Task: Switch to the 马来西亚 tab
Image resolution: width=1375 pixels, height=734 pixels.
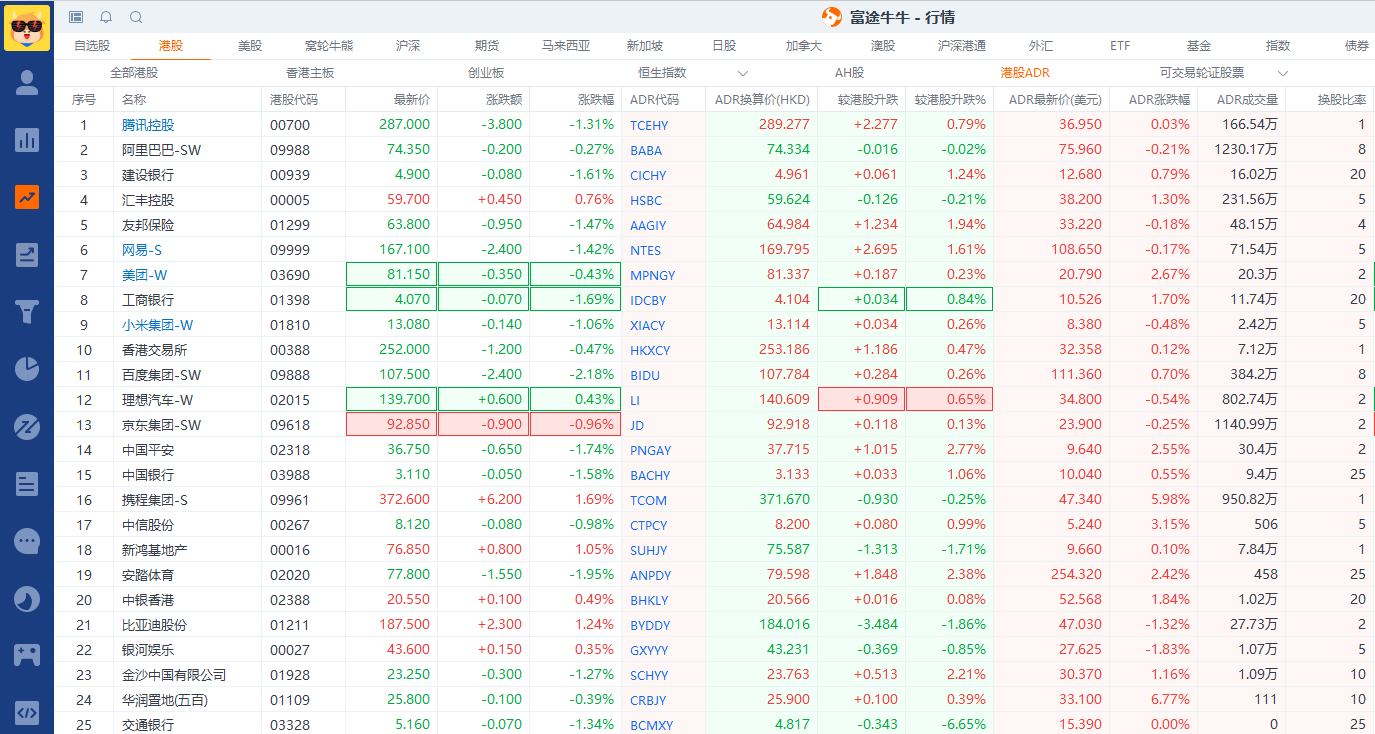Action: [x=566, y=46]
